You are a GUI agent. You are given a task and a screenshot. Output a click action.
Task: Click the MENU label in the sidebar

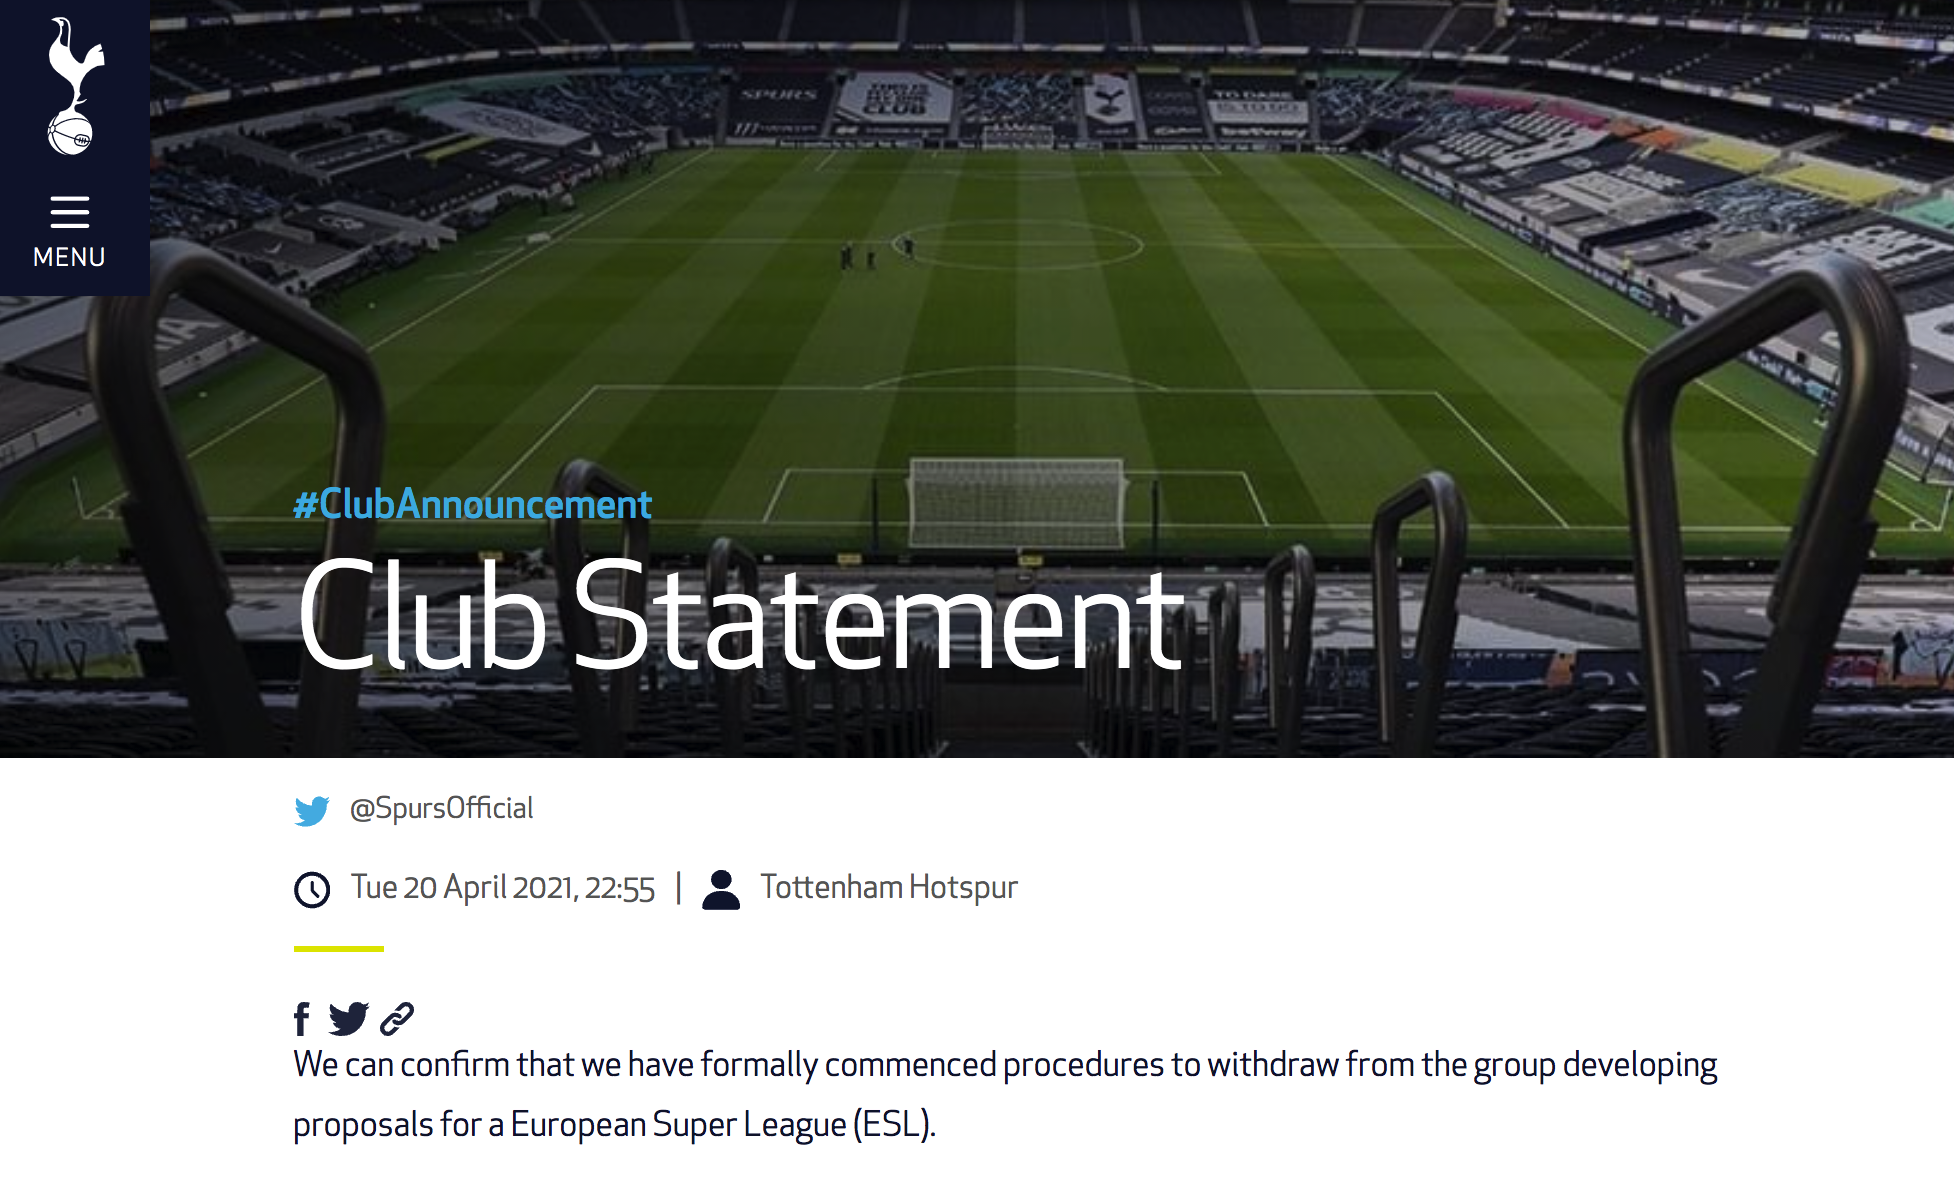(x=70, y=257)
